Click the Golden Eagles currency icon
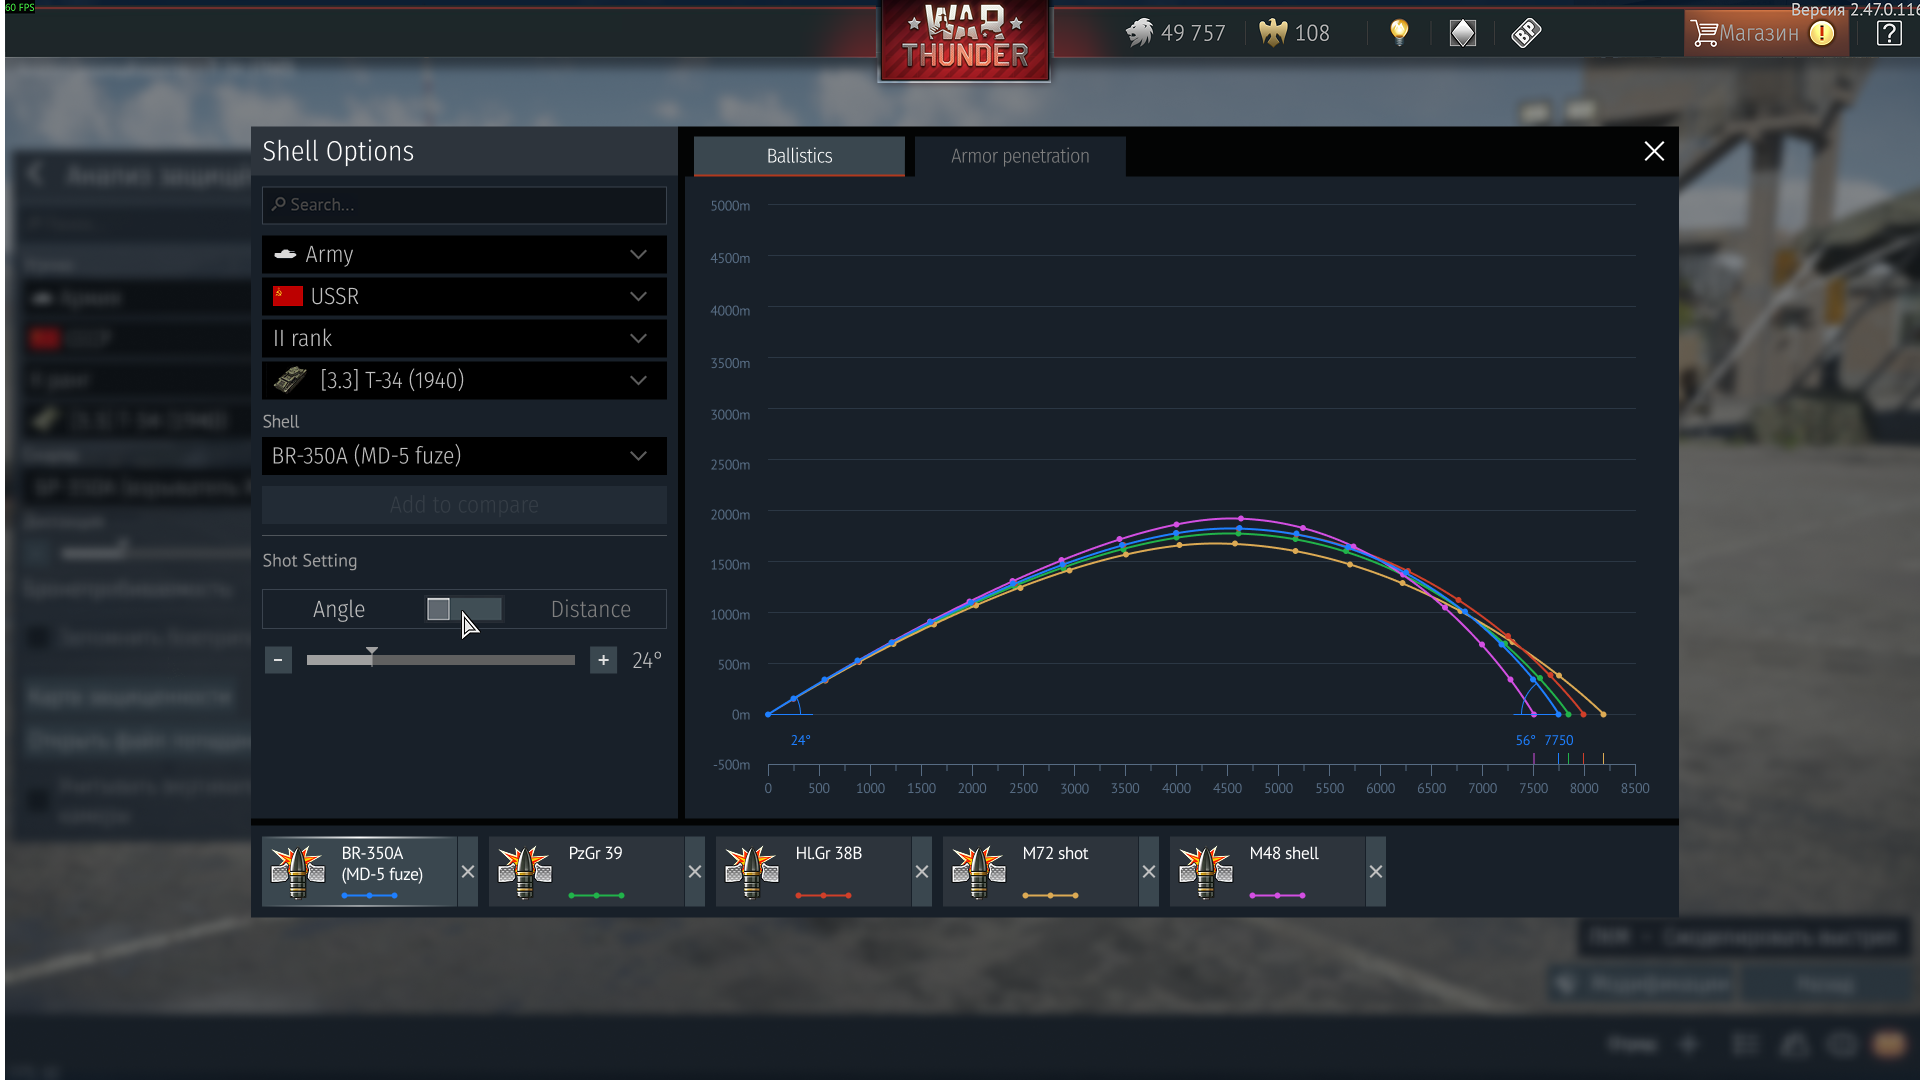The height and width of the screenshot is (1080, 1920). (x=1272, y=33)
